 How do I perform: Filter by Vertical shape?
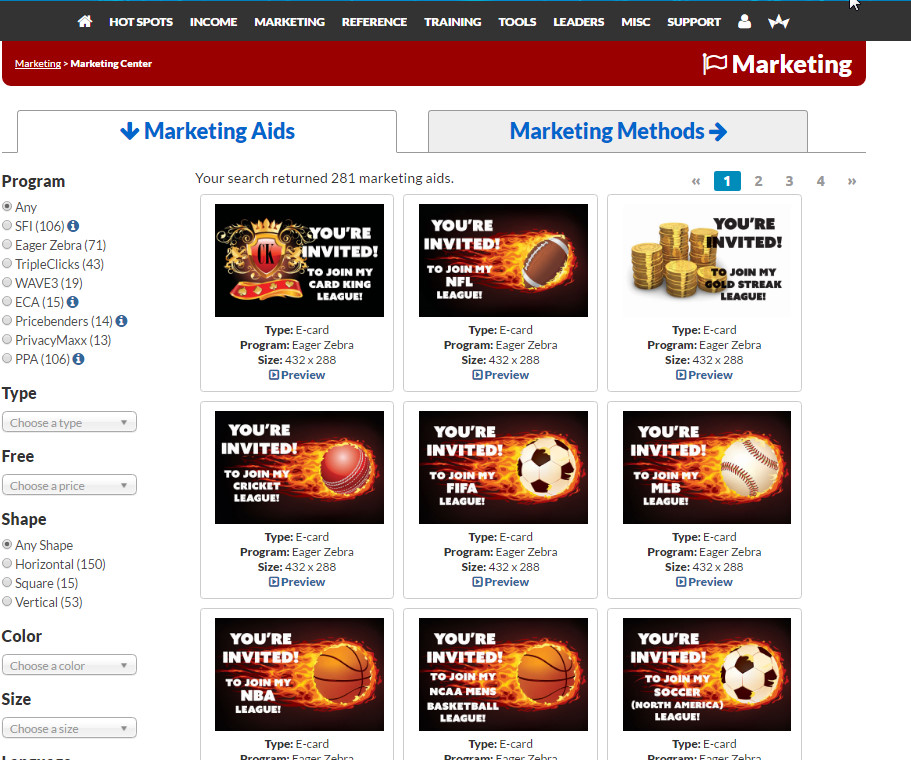(7, 601)
